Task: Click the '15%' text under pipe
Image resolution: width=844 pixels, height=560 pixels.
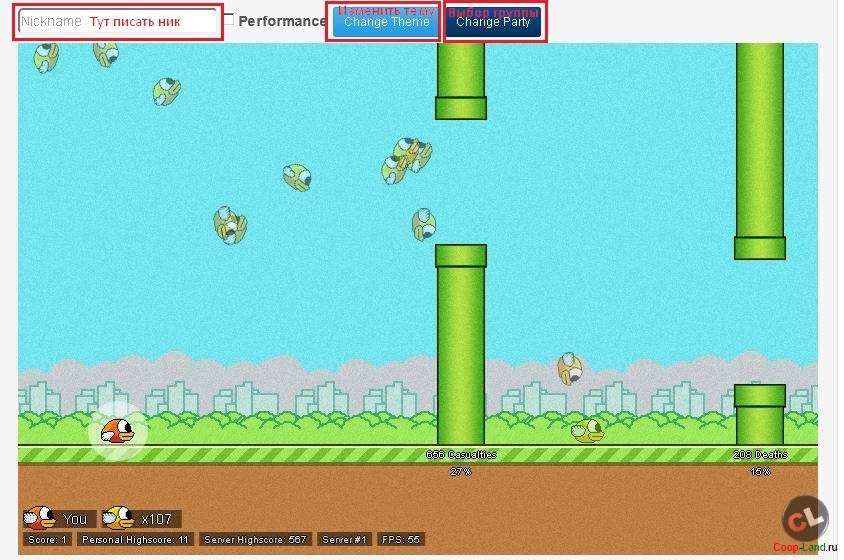Action: (760, 472)
